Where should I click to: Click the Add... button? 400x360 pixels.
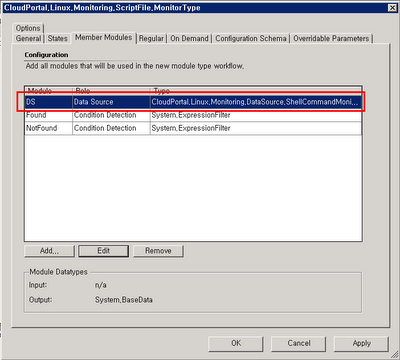pos(49,251)
